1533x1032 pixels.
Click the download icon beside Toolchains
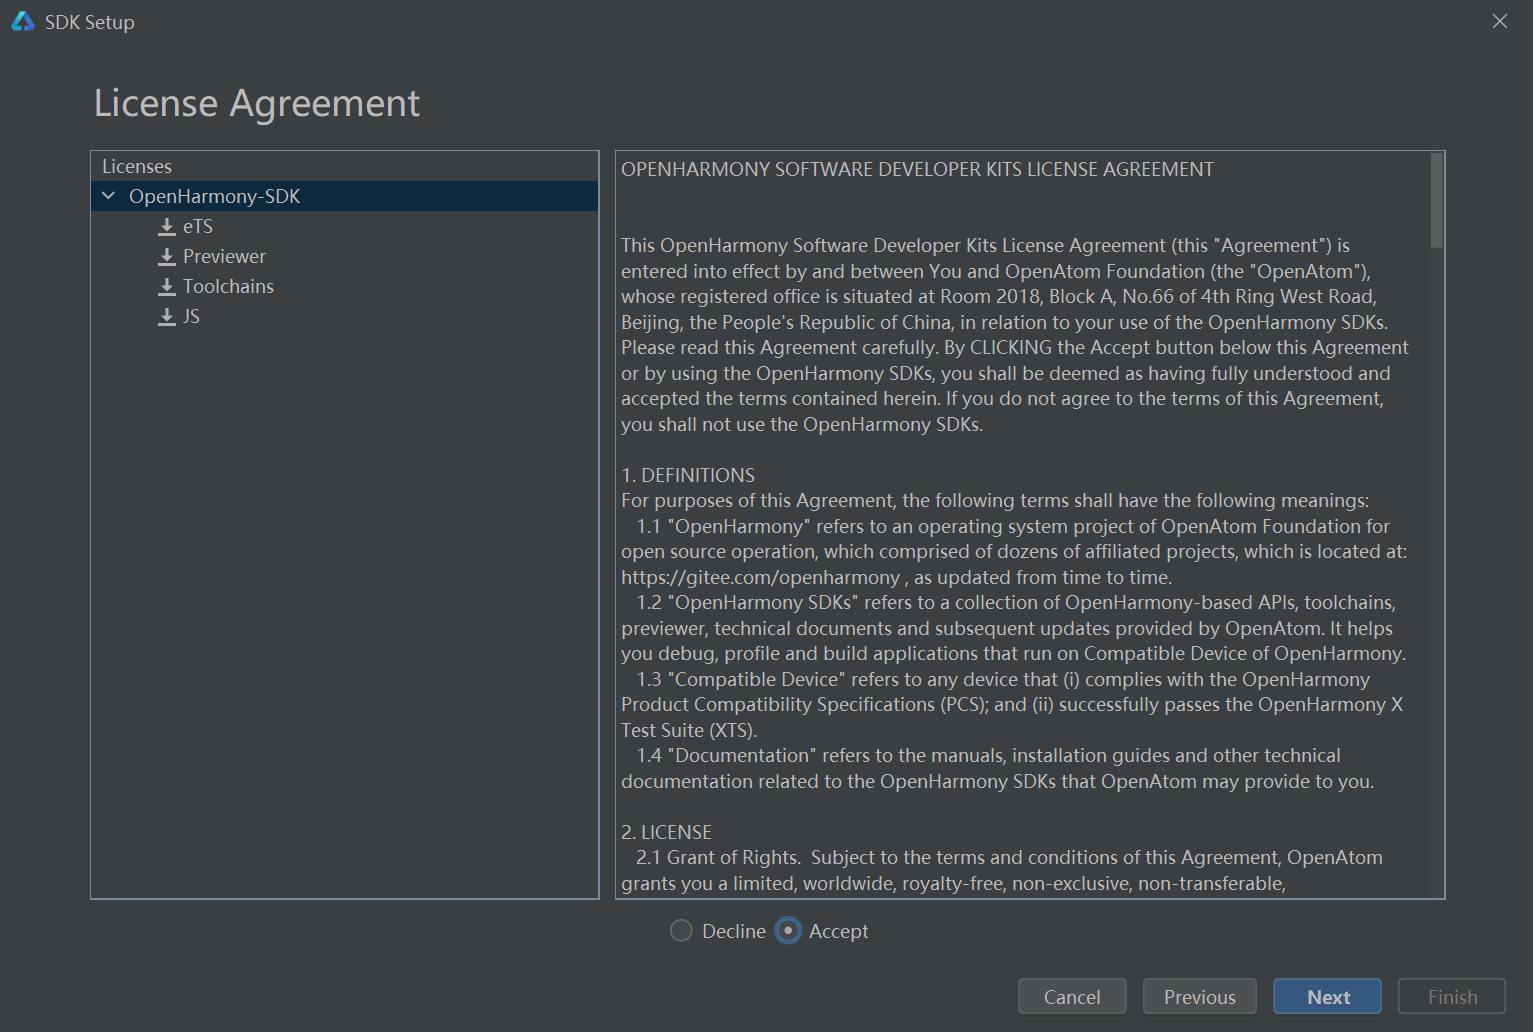tap(167, 287)
